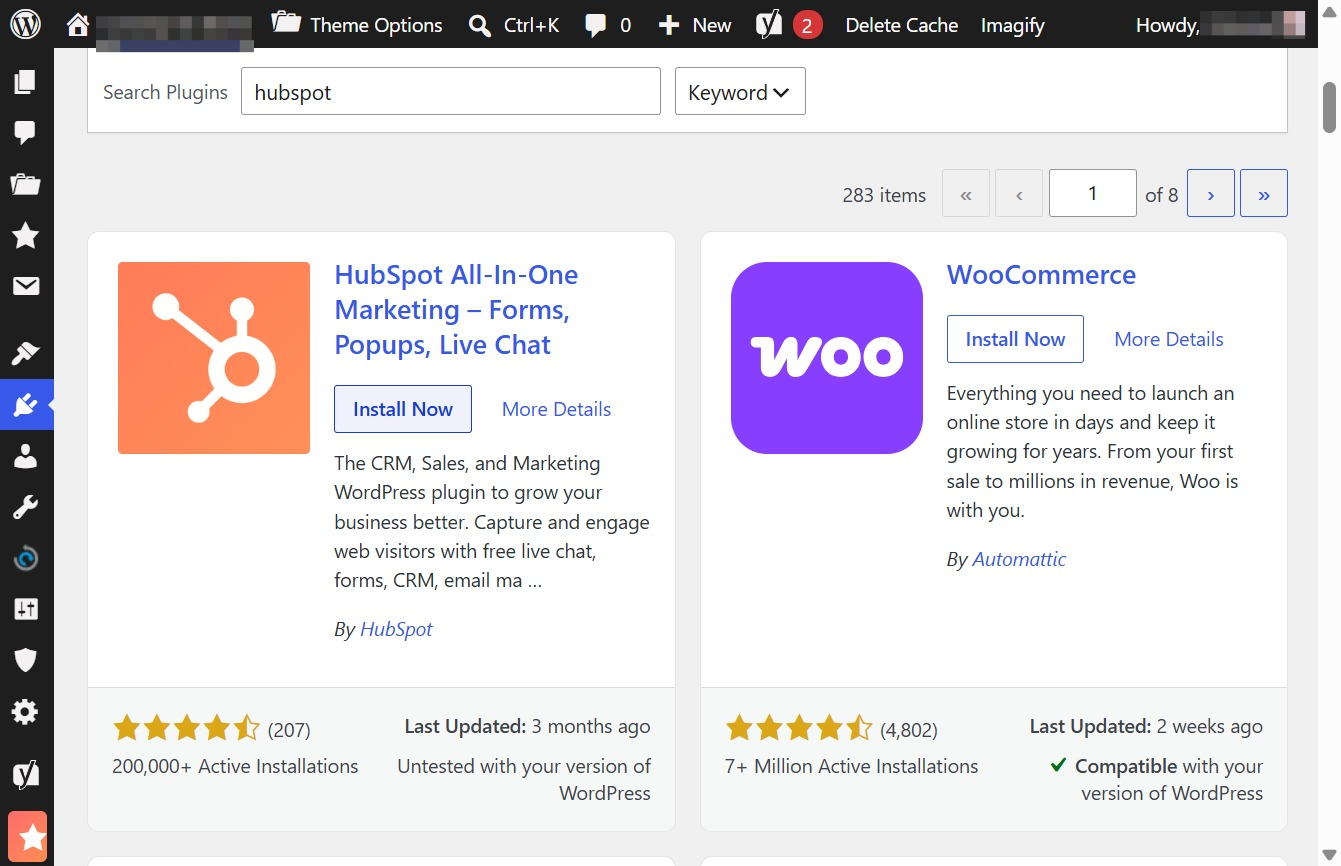Screen dimensions: 1341x866
Task: Click the current page number field
Action: click(1092, 193)
